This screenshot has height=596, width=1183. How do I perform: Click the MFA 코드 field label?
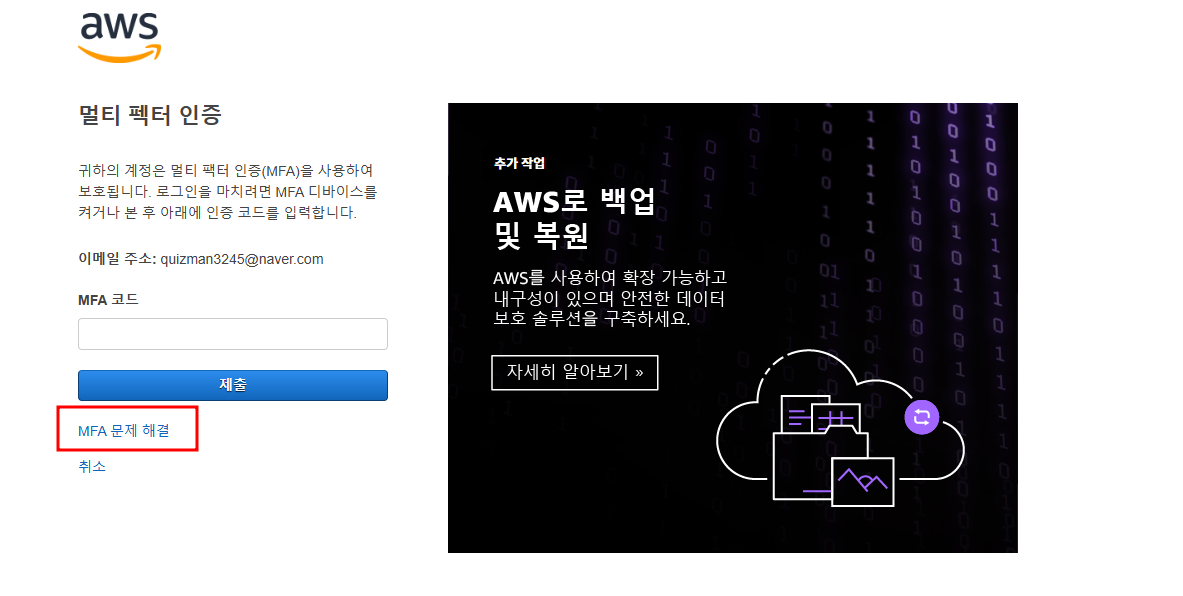pos(108,300)
